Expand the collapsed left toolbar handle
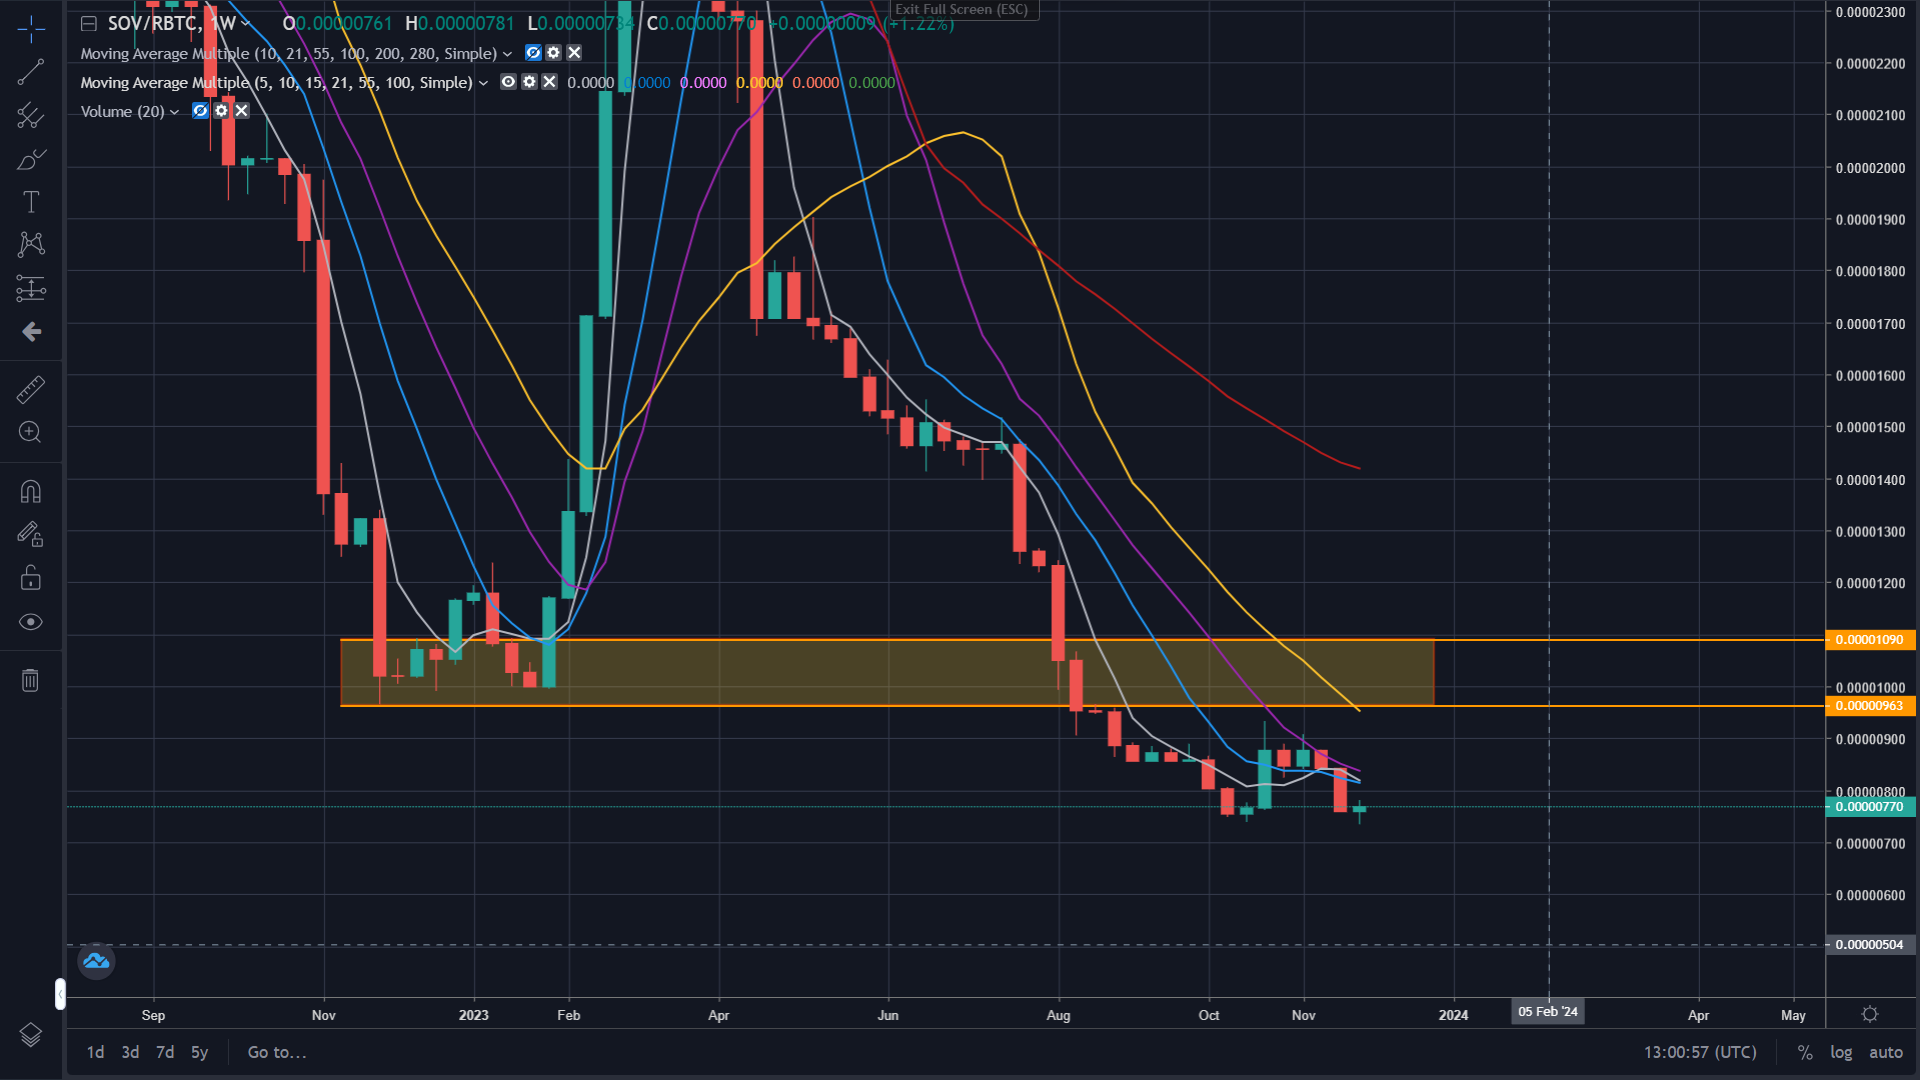The image size is (1920, 1080). [x=60, y=994]
